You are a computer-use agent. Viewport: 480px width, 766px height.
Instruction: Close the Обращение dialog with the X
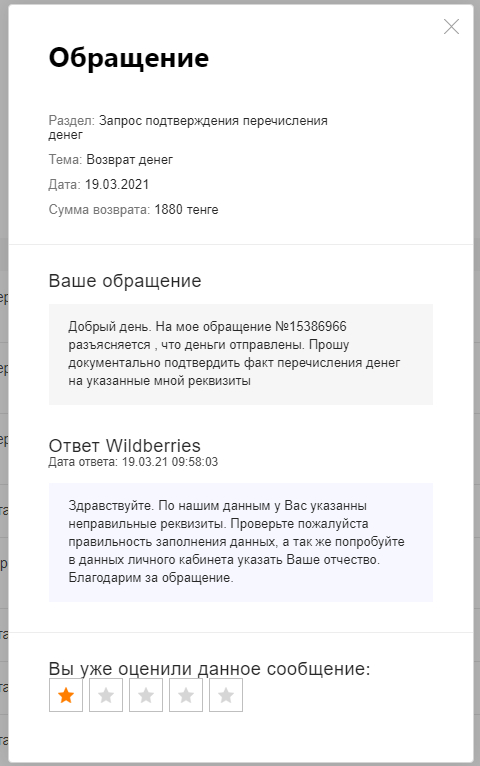coord(451,26)
